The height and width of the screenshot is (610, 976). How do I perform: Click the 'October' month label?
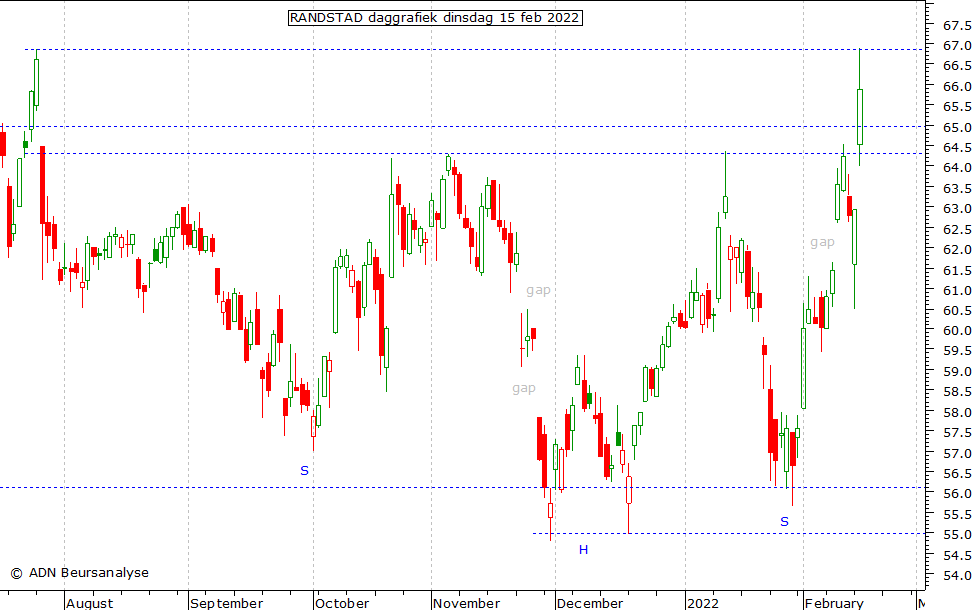[x=342, y=603]
